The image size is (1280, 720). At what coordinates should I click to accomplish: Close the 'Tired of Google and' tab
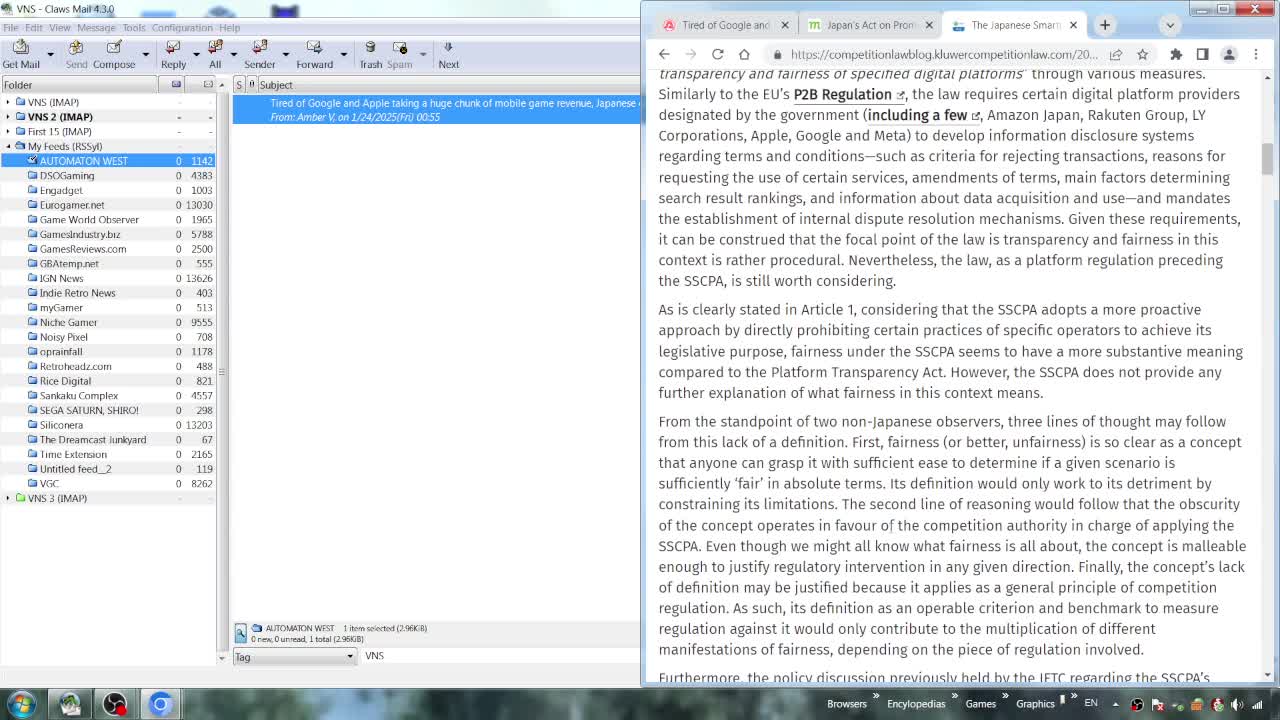coord(785,25)
